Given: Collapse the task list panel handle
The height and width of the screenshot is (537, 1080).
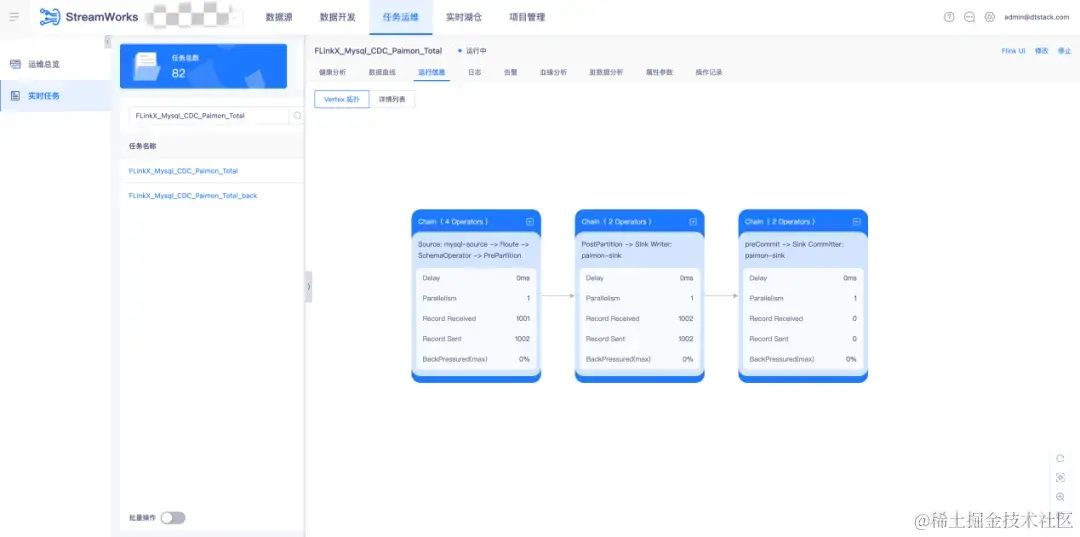Looking at the screenshot, I should click(309, 286).
